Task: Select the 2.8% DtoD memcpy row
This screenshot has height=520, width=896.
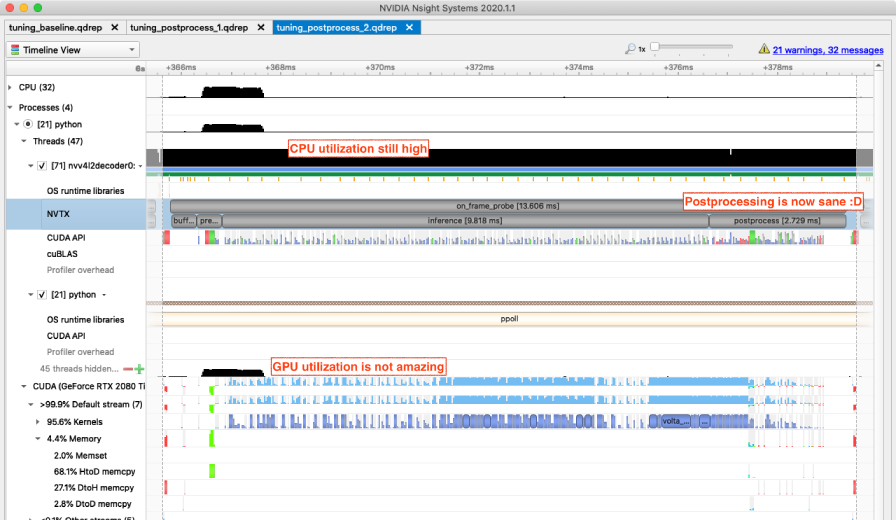Action: tap(93, 504)
